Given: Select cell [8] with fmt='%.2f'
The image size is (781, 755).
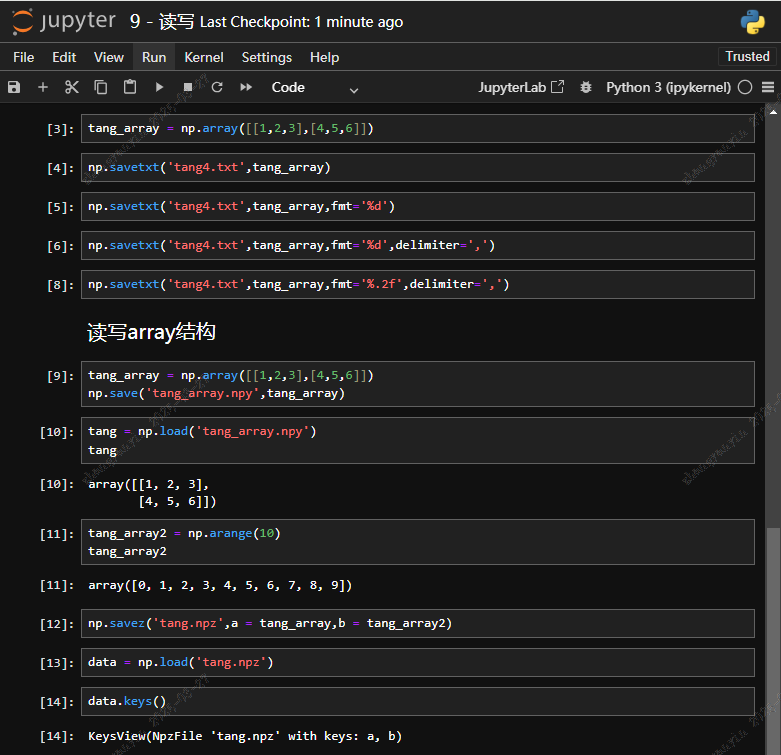Looking at the screenshot, I should (x=417, y=284).
